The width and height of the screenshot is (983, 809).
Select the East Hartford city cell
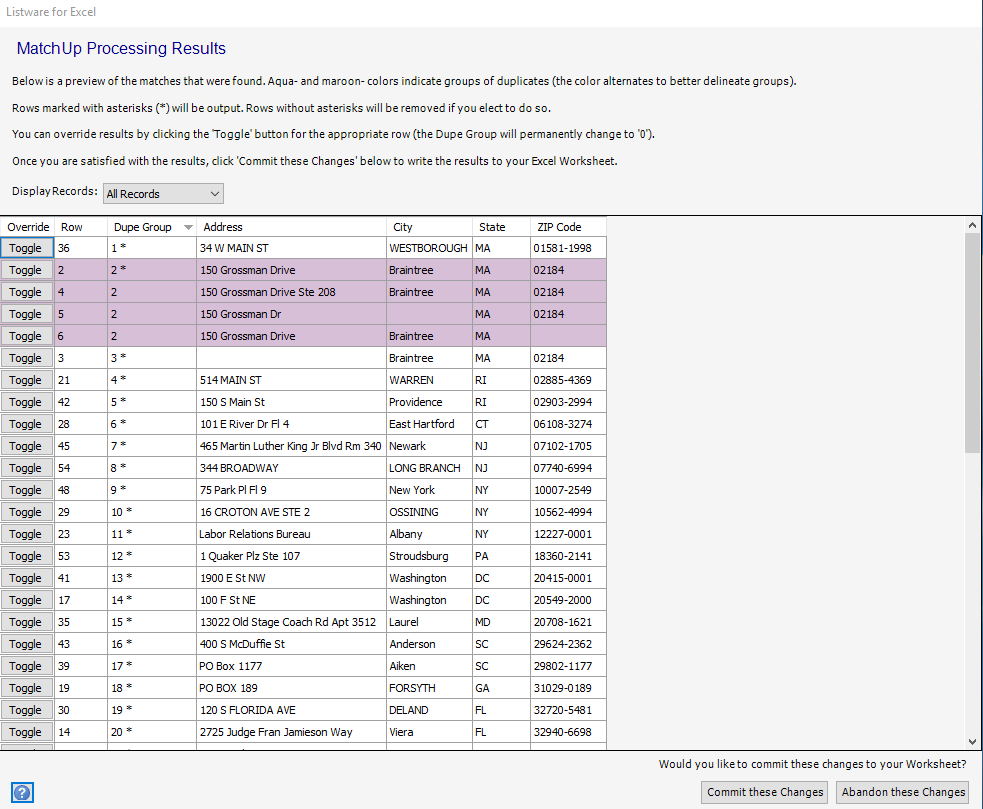[428, 424]
